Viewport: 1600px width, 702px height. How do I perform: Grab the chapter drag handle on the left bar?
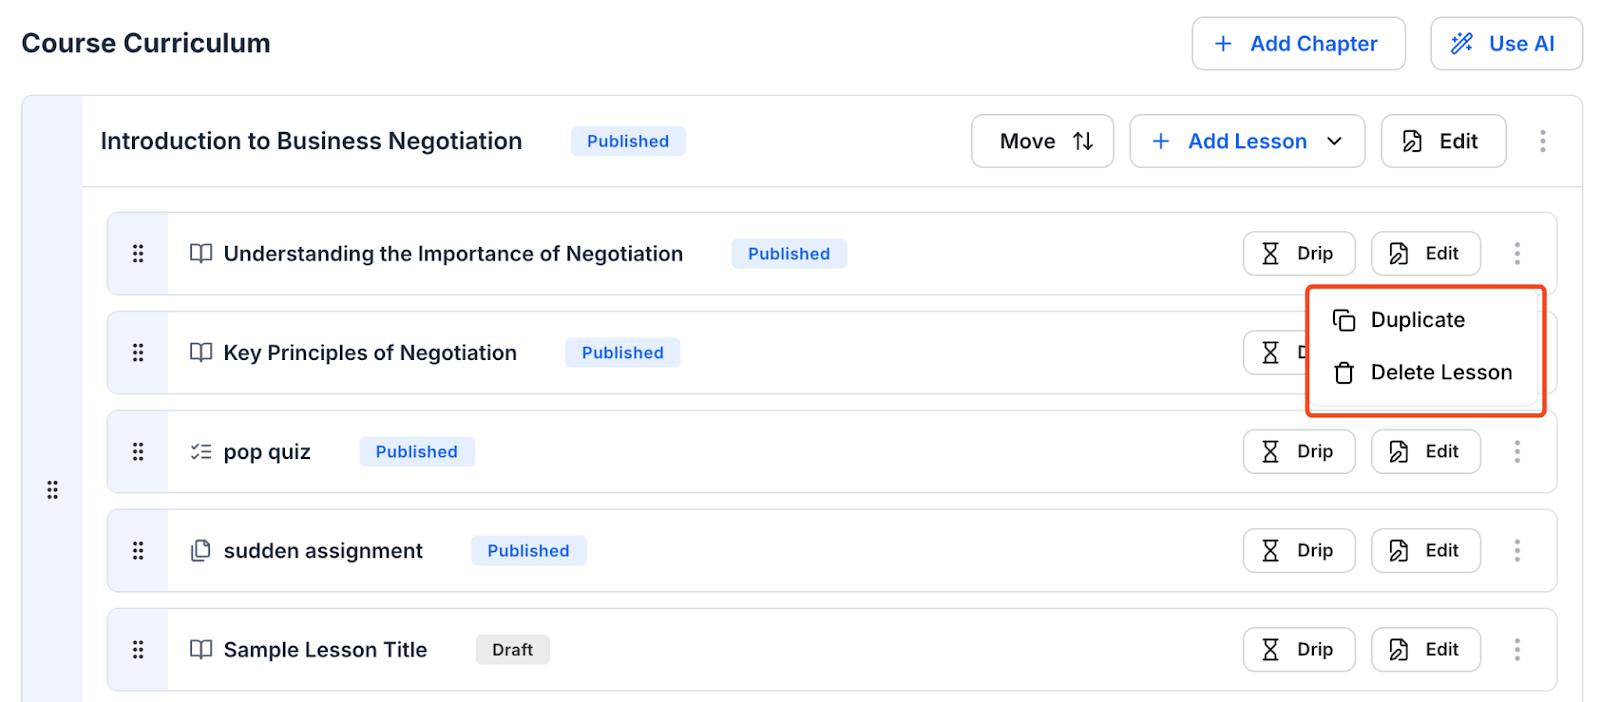point(52,490)
